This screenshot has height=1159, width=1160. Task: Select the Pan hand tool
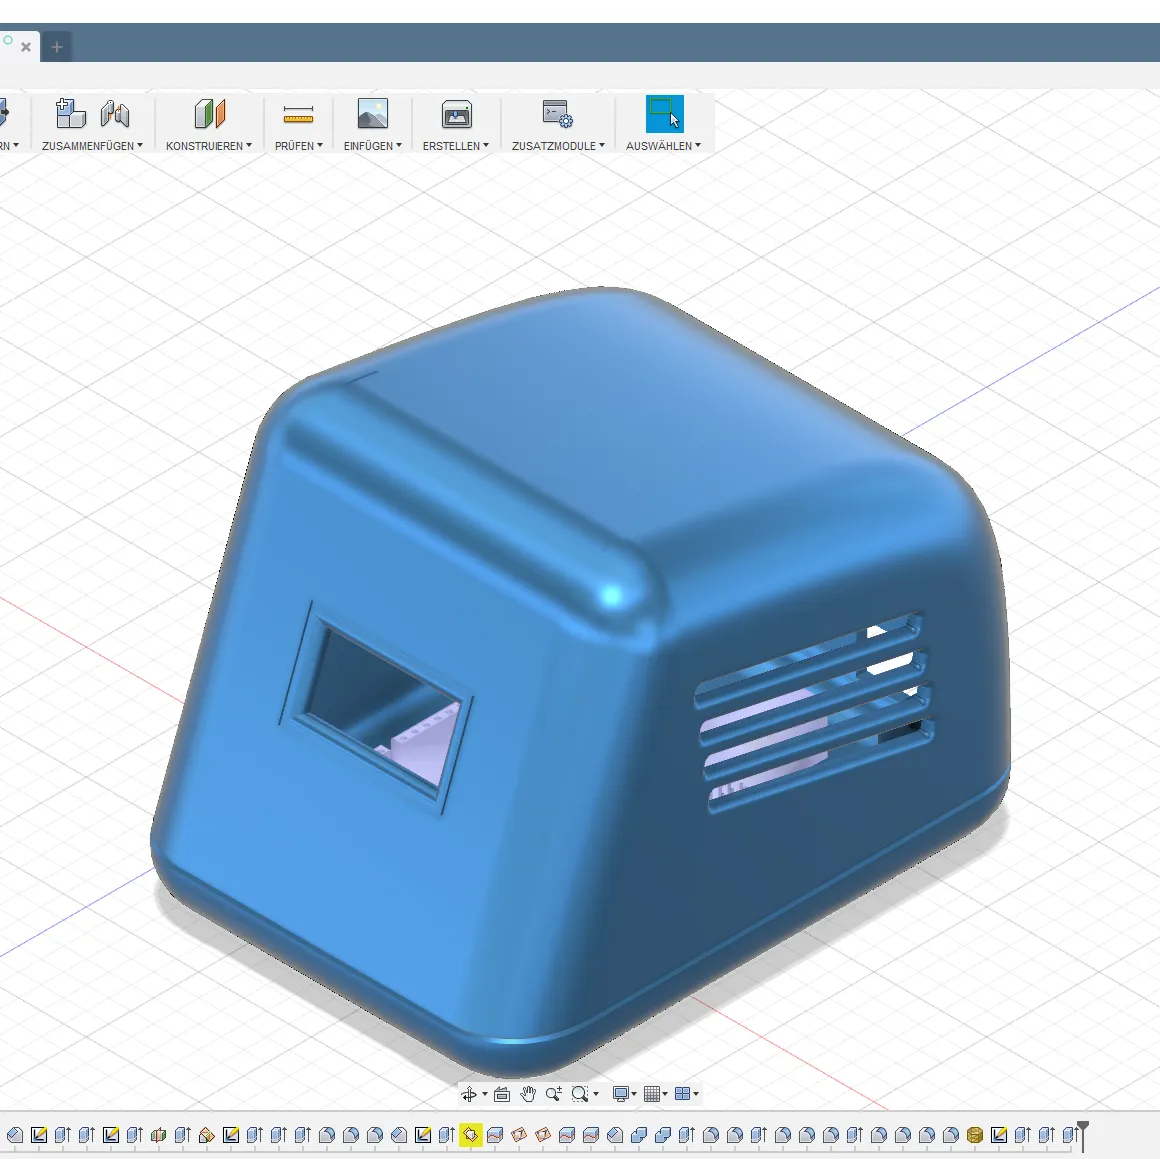tap(527, 1094)
